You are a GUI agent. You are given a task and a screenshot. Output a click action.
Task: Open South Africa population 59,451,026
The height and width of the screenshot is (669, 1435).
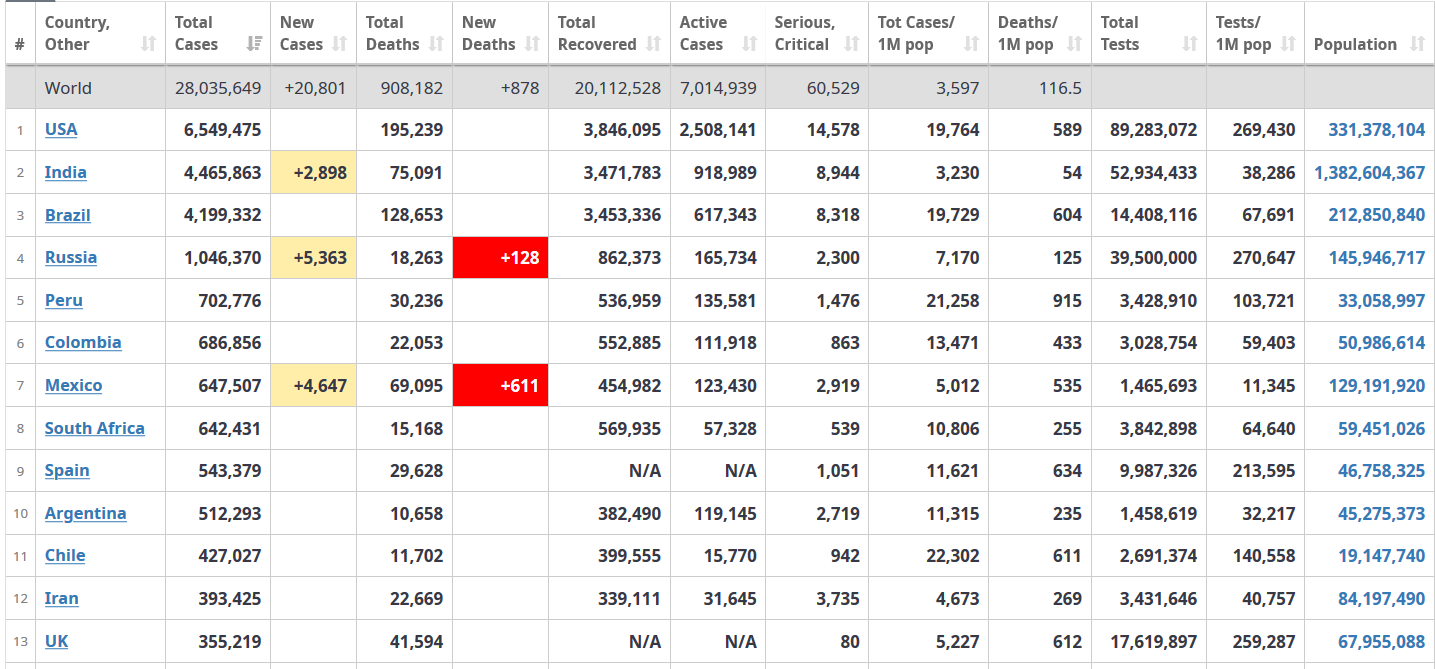(1382, 429)
